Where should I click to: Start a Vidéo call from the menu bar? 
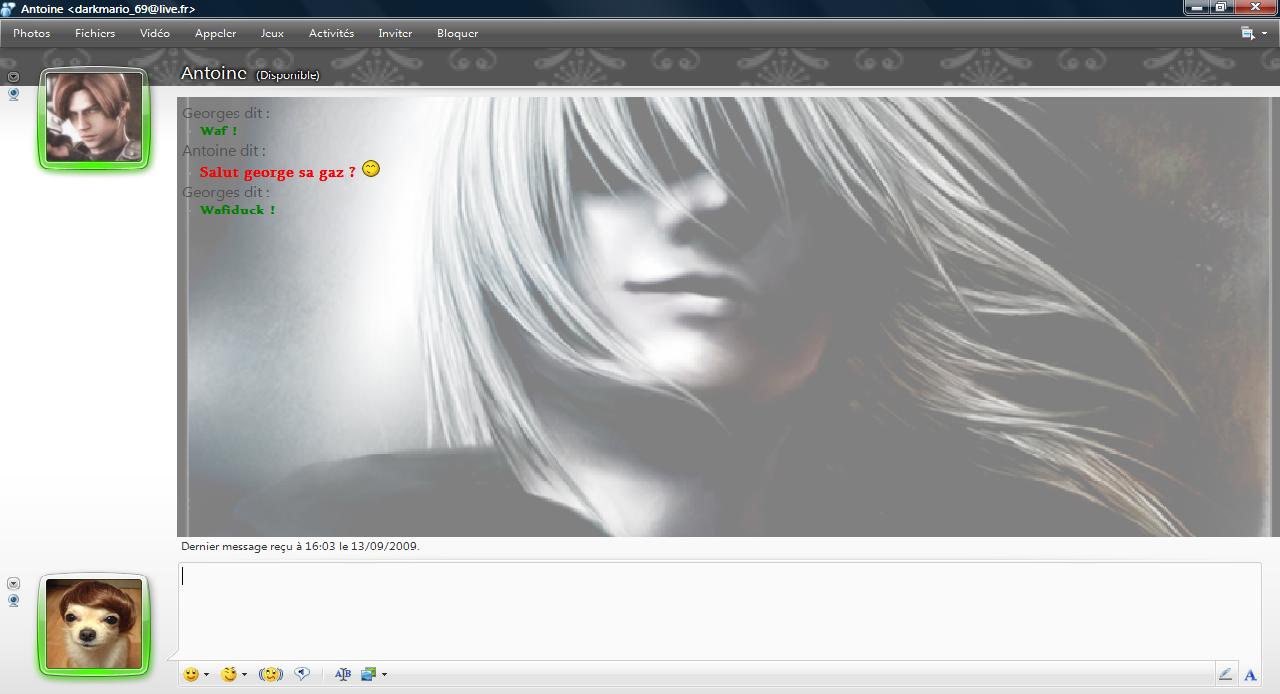pyautogui.click(x=155, y=33)
